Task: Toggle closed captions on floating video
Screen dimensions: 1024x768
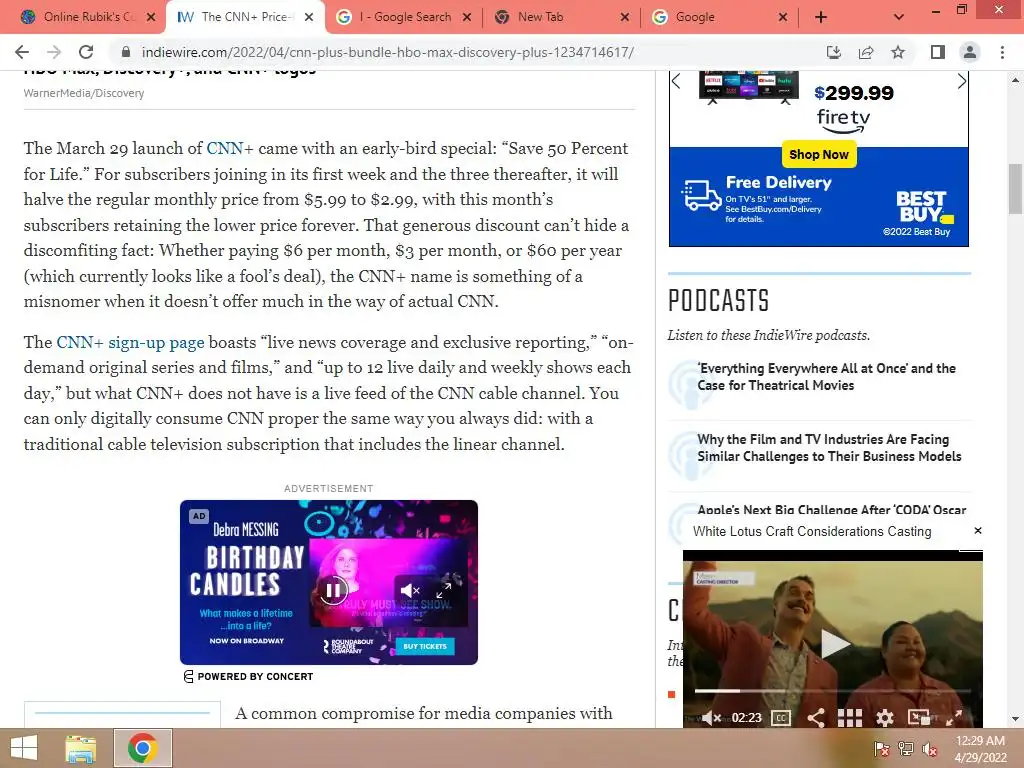Action: (x=781, y=718)
